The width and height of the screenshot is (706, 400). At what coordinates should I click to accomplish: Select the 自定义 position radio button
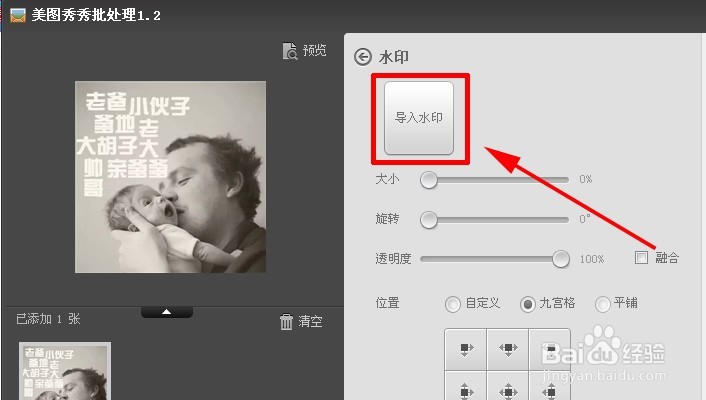pos(453,304)
